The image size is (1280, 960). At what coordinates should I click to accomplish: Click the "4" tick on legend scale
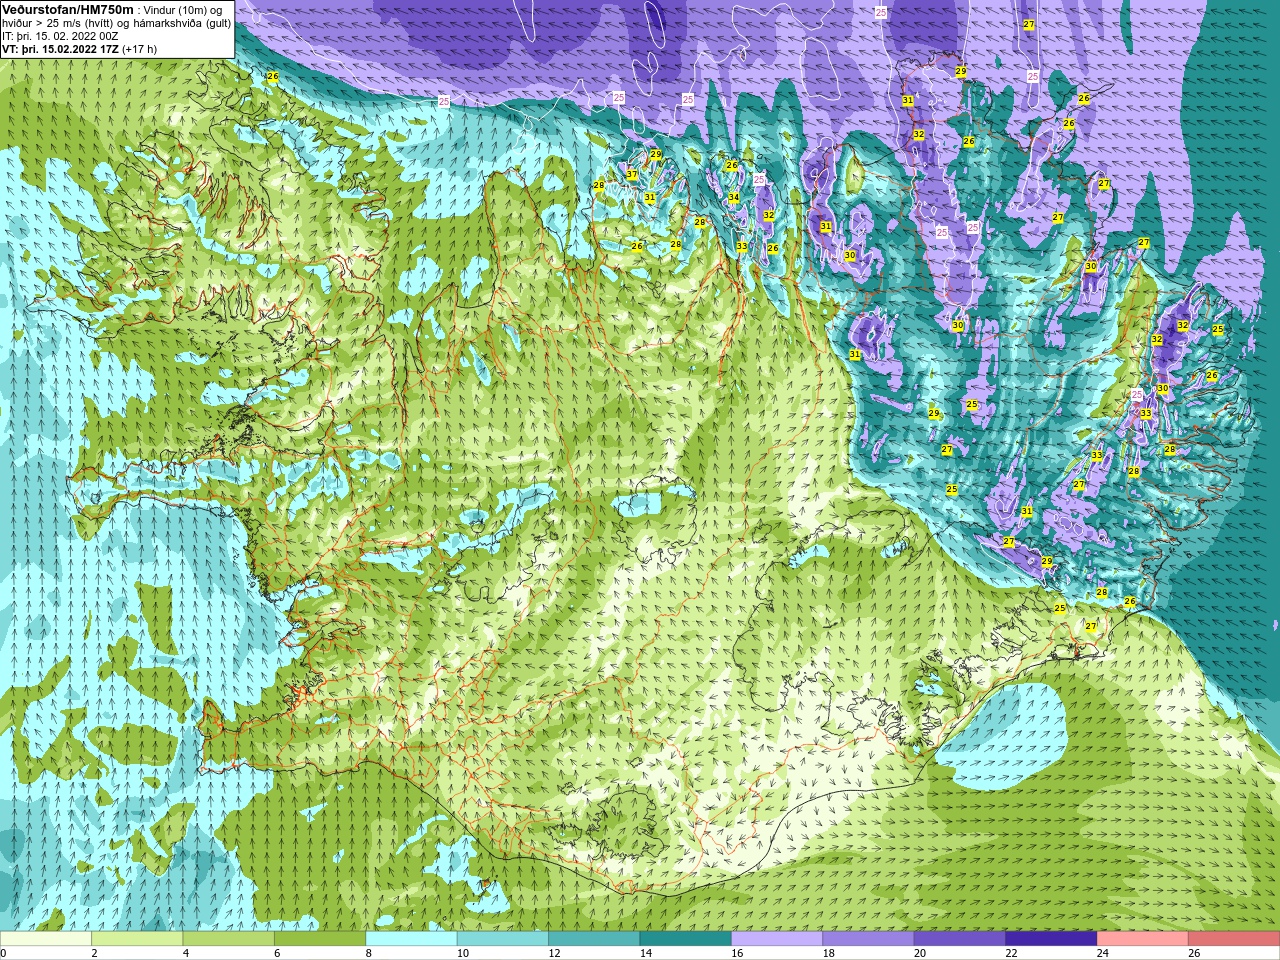click(x=186, y=953)
